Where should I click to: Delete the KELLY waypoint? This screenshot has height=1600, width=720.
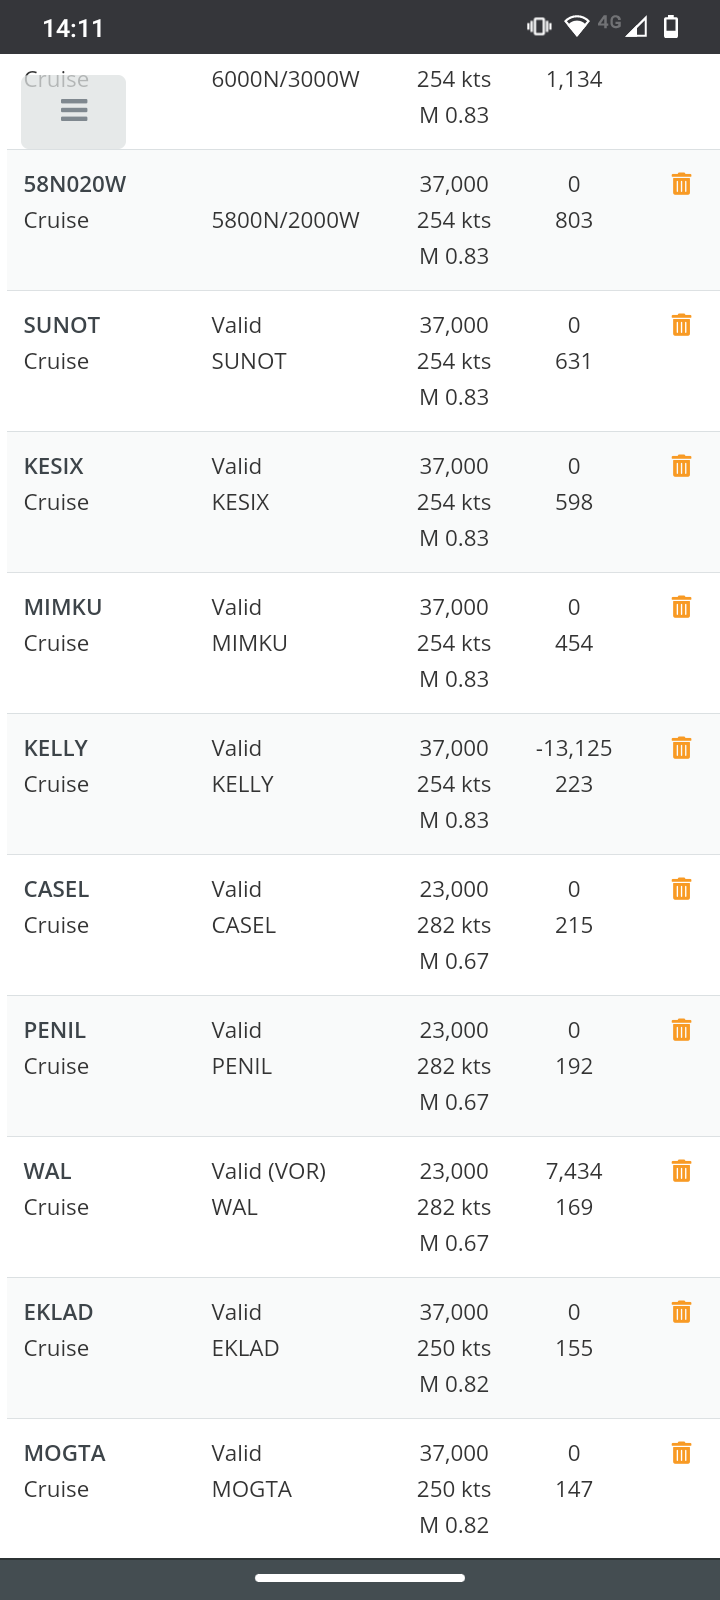click(x=681, y=748)
